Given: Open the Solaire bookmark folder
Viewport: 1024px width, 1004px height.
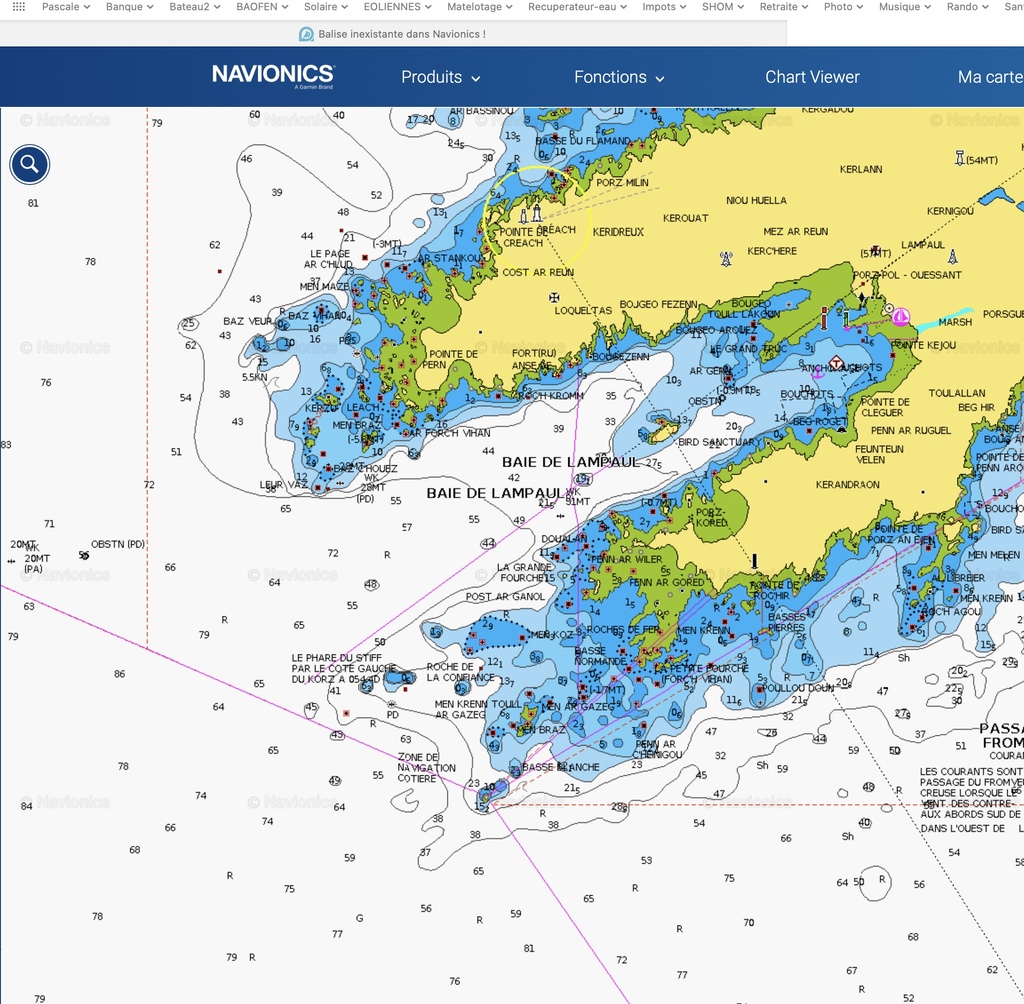Looking at the screenshot, I should click(x=326, y=7).
